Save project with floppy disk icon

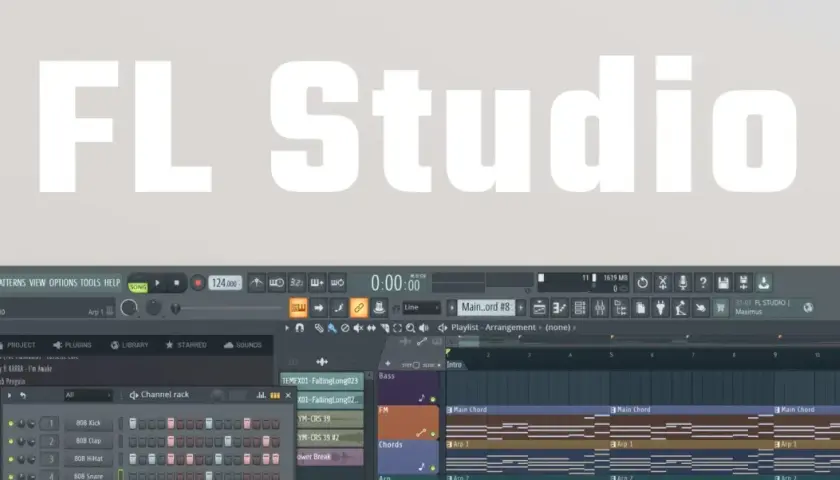pyautogui.click(x=723, y=282)
